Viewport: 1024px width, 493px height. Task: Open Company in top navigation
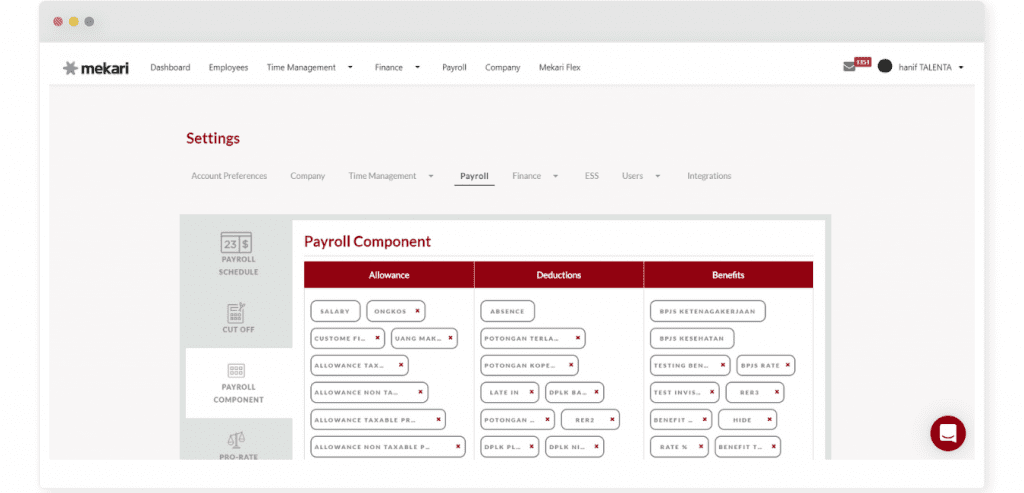502,67
